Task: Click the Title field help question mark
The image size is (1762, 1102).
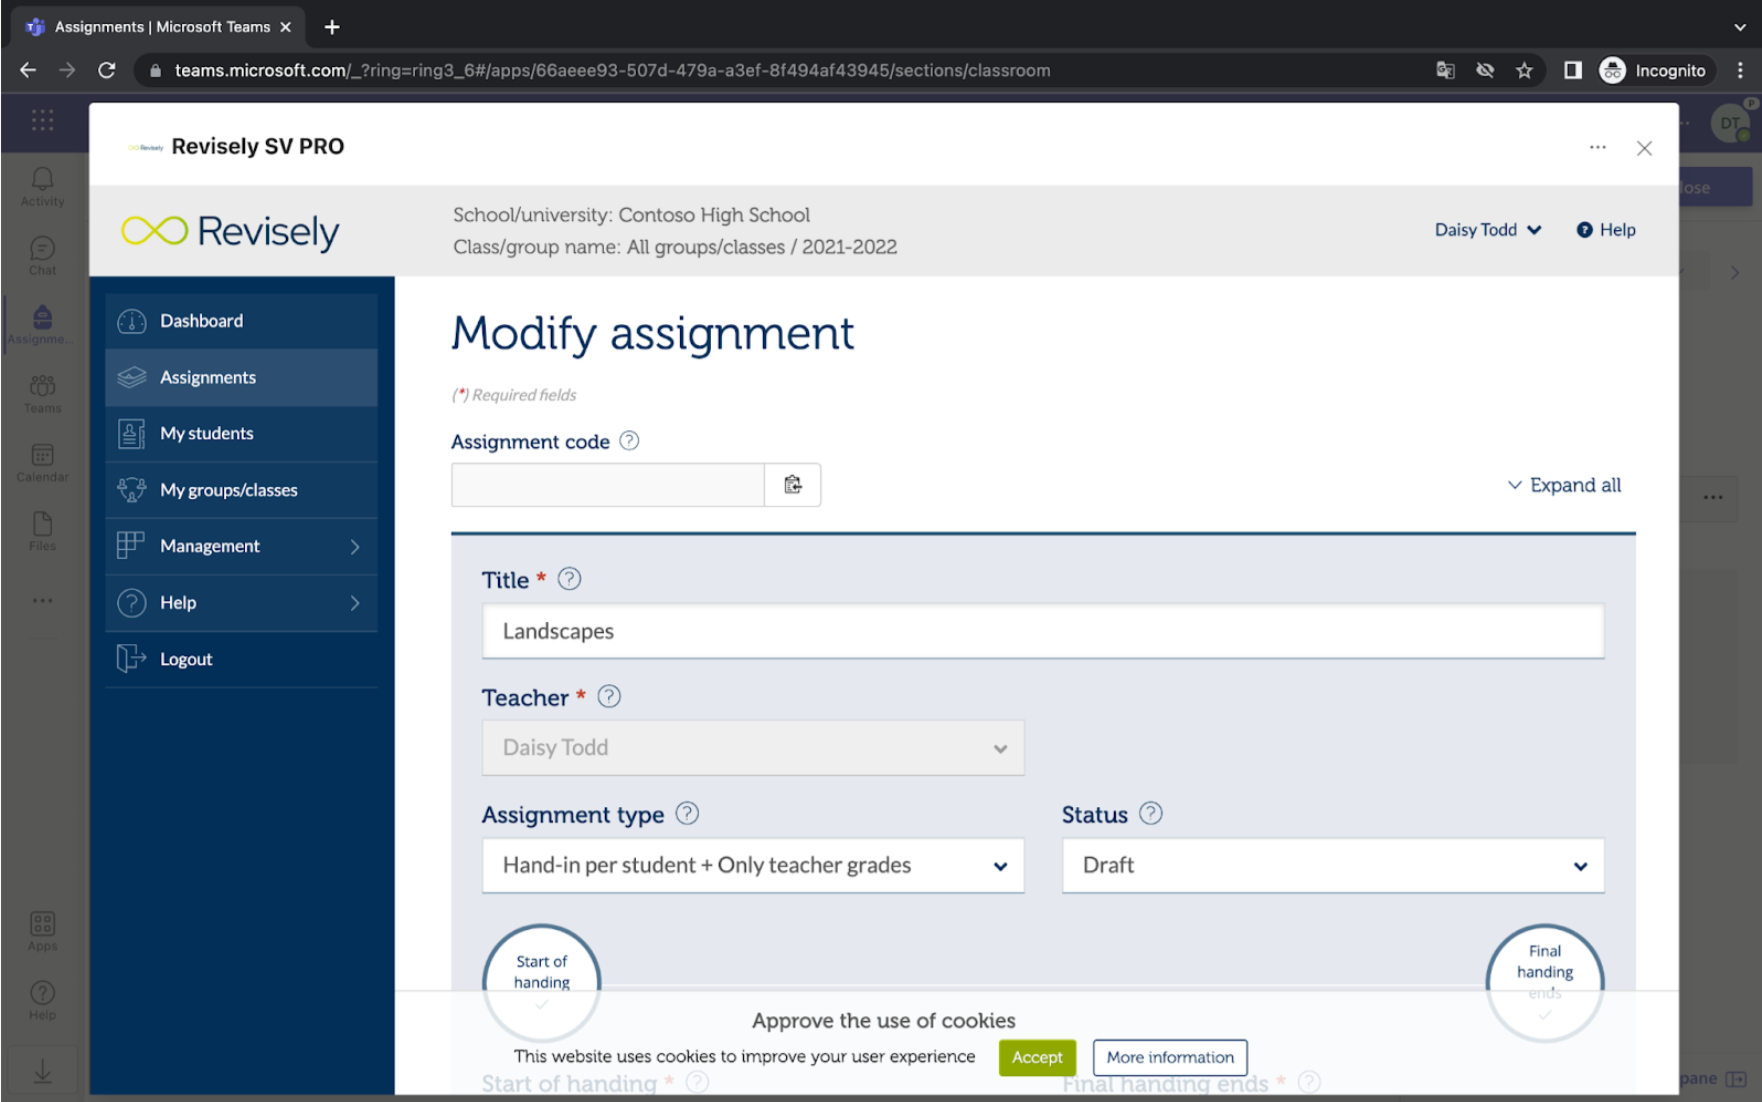Action: point(568,578)
